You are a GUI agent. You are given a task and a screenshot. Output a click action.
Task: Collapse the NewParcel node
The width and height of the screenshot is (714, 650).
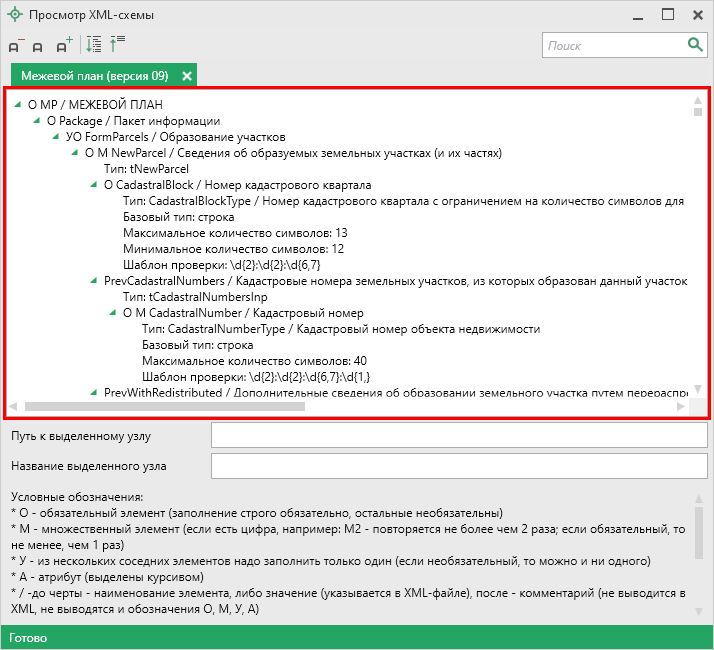[x=75, y=153]
